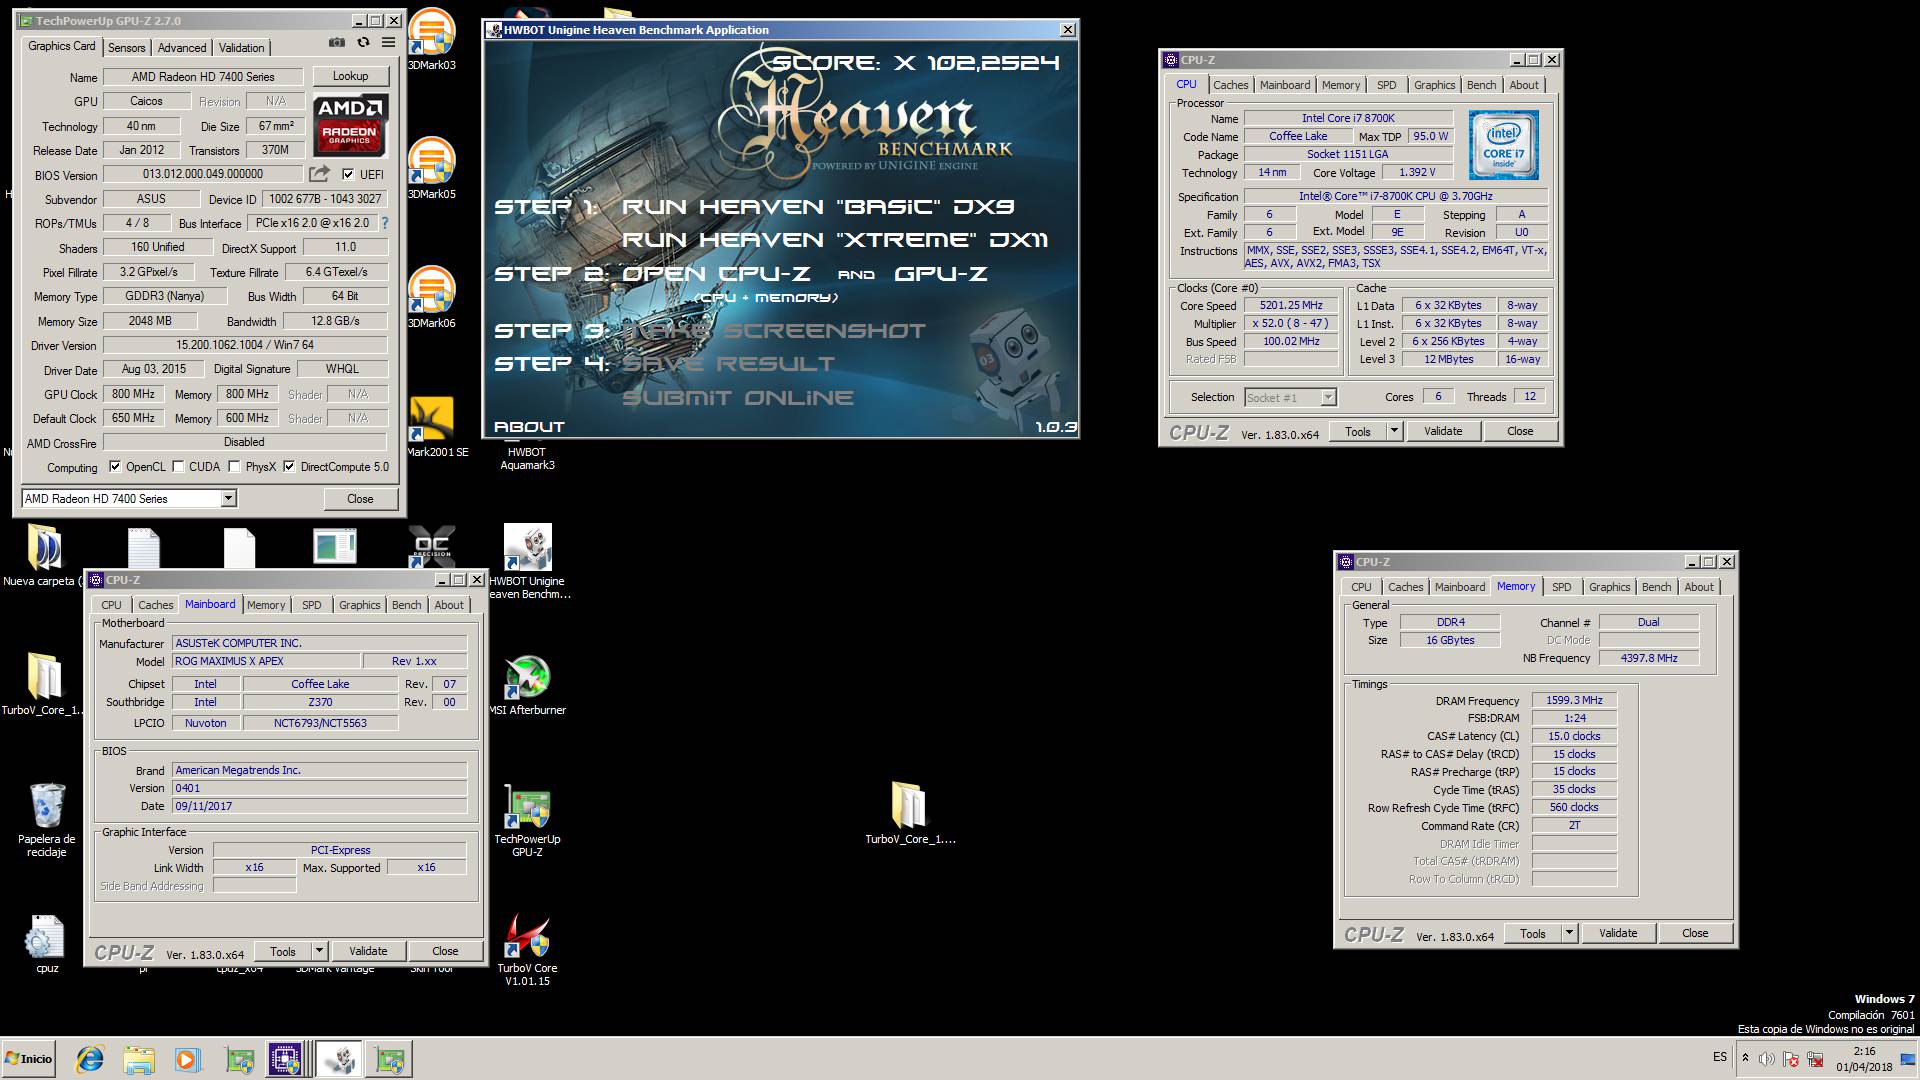Click RUN HEAVEN "BASIC" DX9
This screenshot has width=1920, height=1080.
click(x=818, y=207)
